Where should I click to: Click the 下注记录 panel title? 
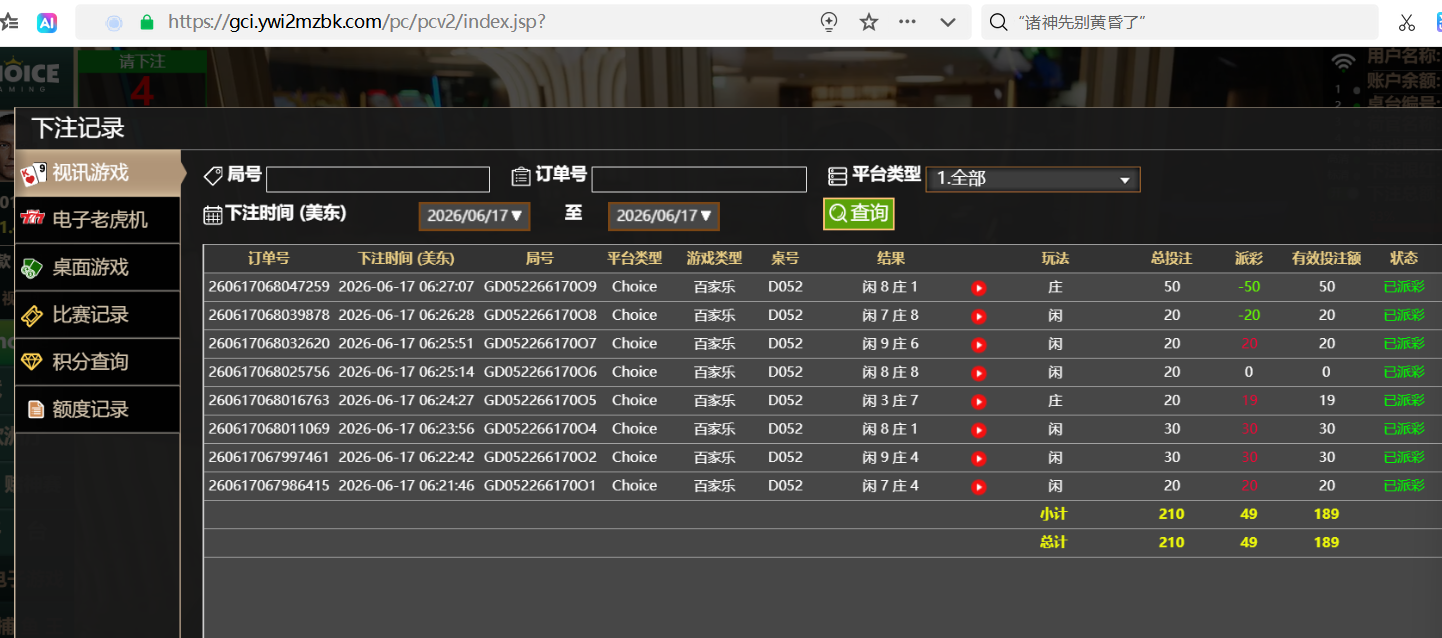(78, 128)
